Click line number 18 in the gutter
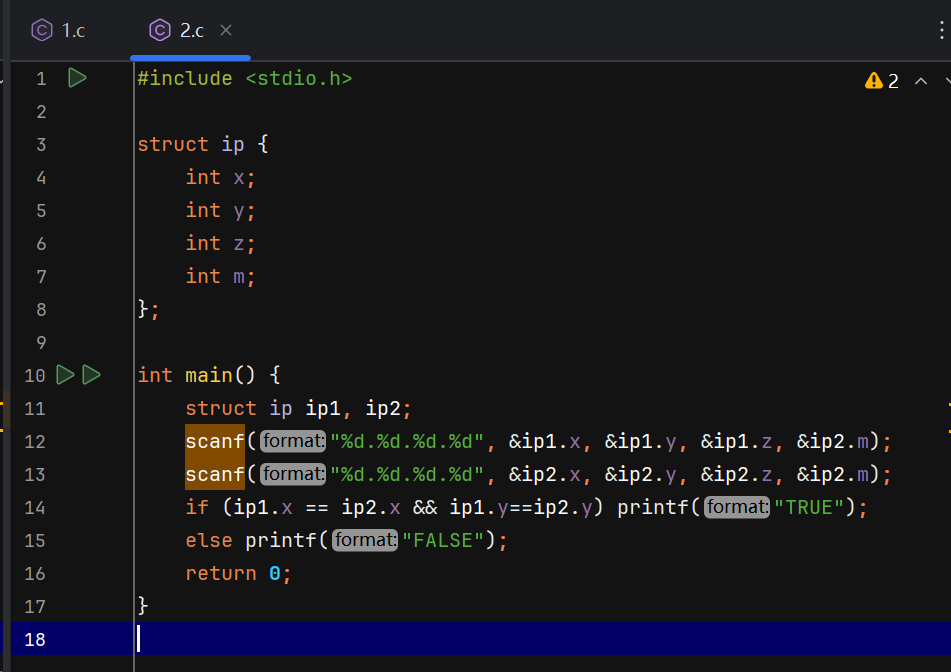This screenshot has height=672, width=951. (x=35, y=639)
